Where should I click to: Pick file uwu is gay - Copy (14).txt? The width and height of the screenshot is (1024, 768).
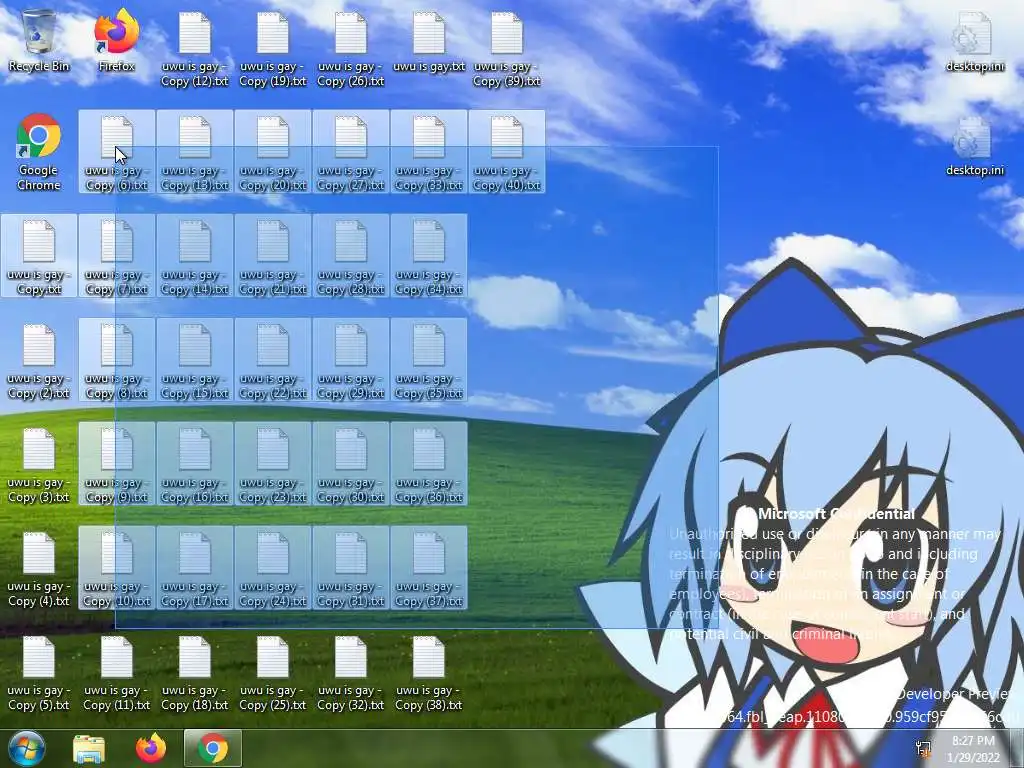click(x=195, y=256)
